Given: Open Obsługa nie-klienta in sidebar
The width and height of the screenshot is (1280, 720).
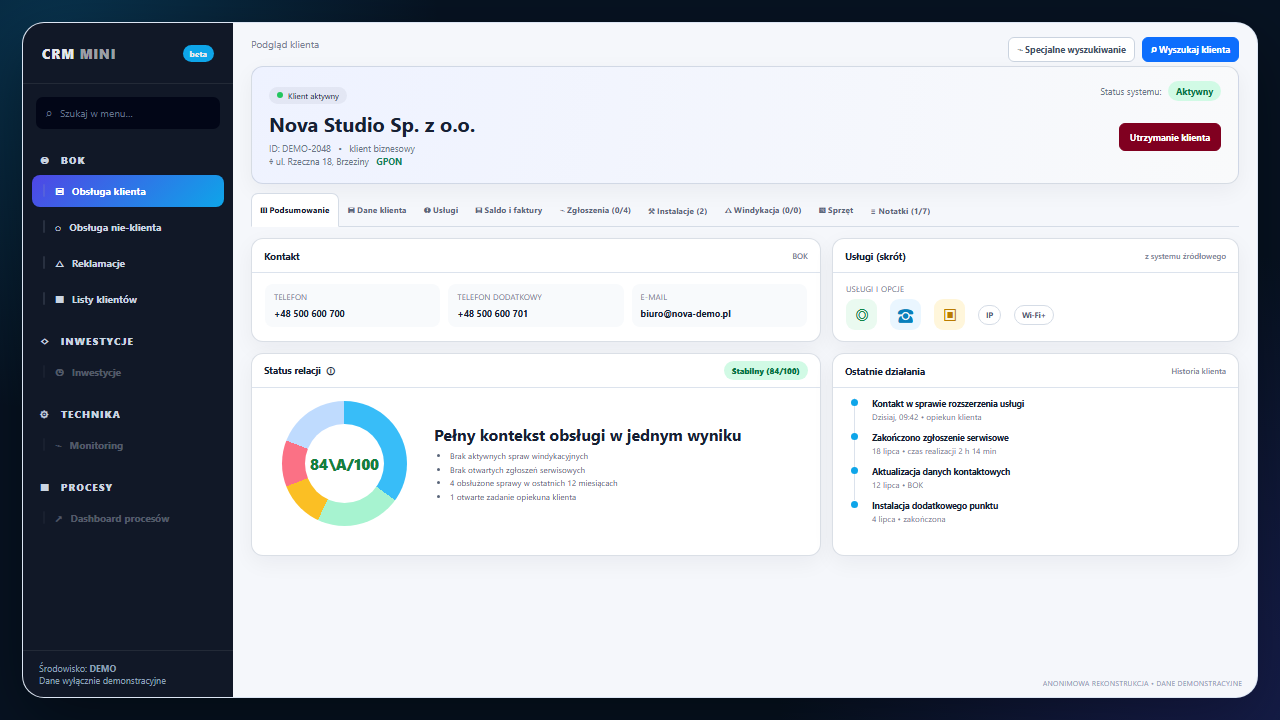Looking at the screenshot, I should tap(128, 228).
